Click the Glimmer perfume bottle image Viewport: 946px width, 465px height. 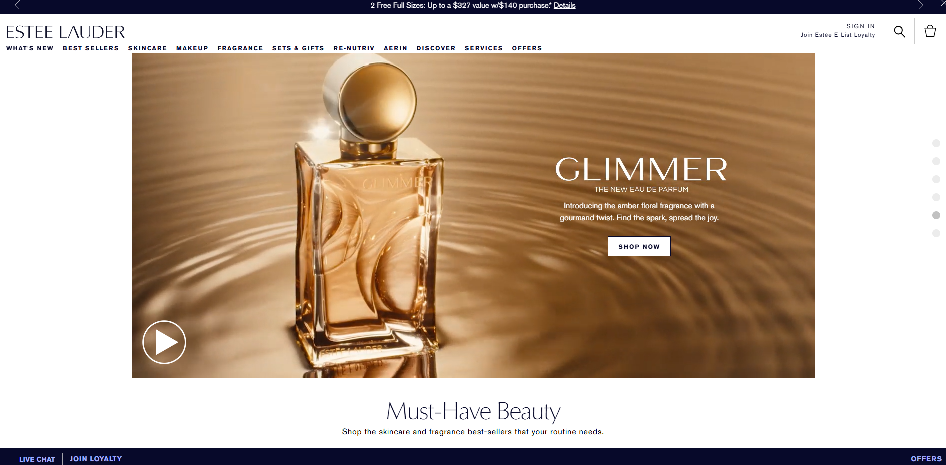(369, 211)
